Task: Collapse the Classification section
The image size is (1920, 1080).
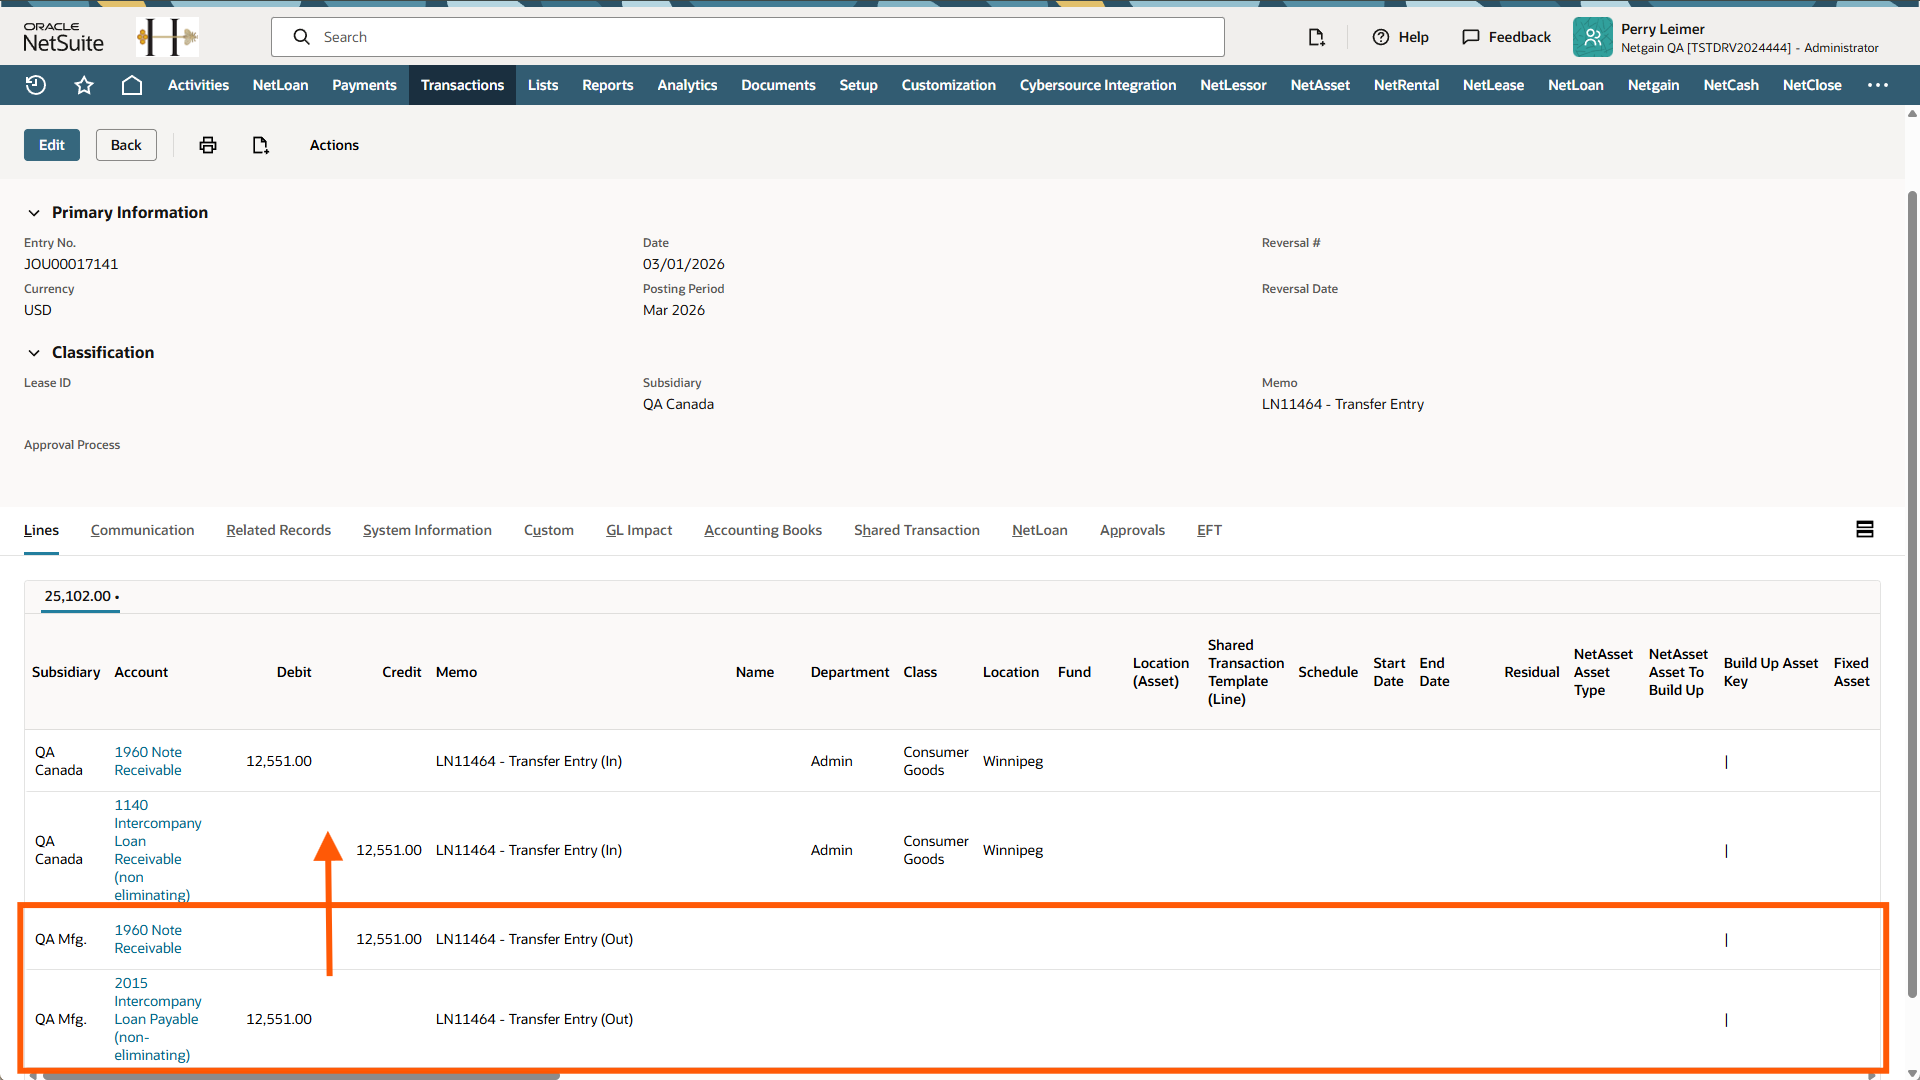Action: [34, 353]
